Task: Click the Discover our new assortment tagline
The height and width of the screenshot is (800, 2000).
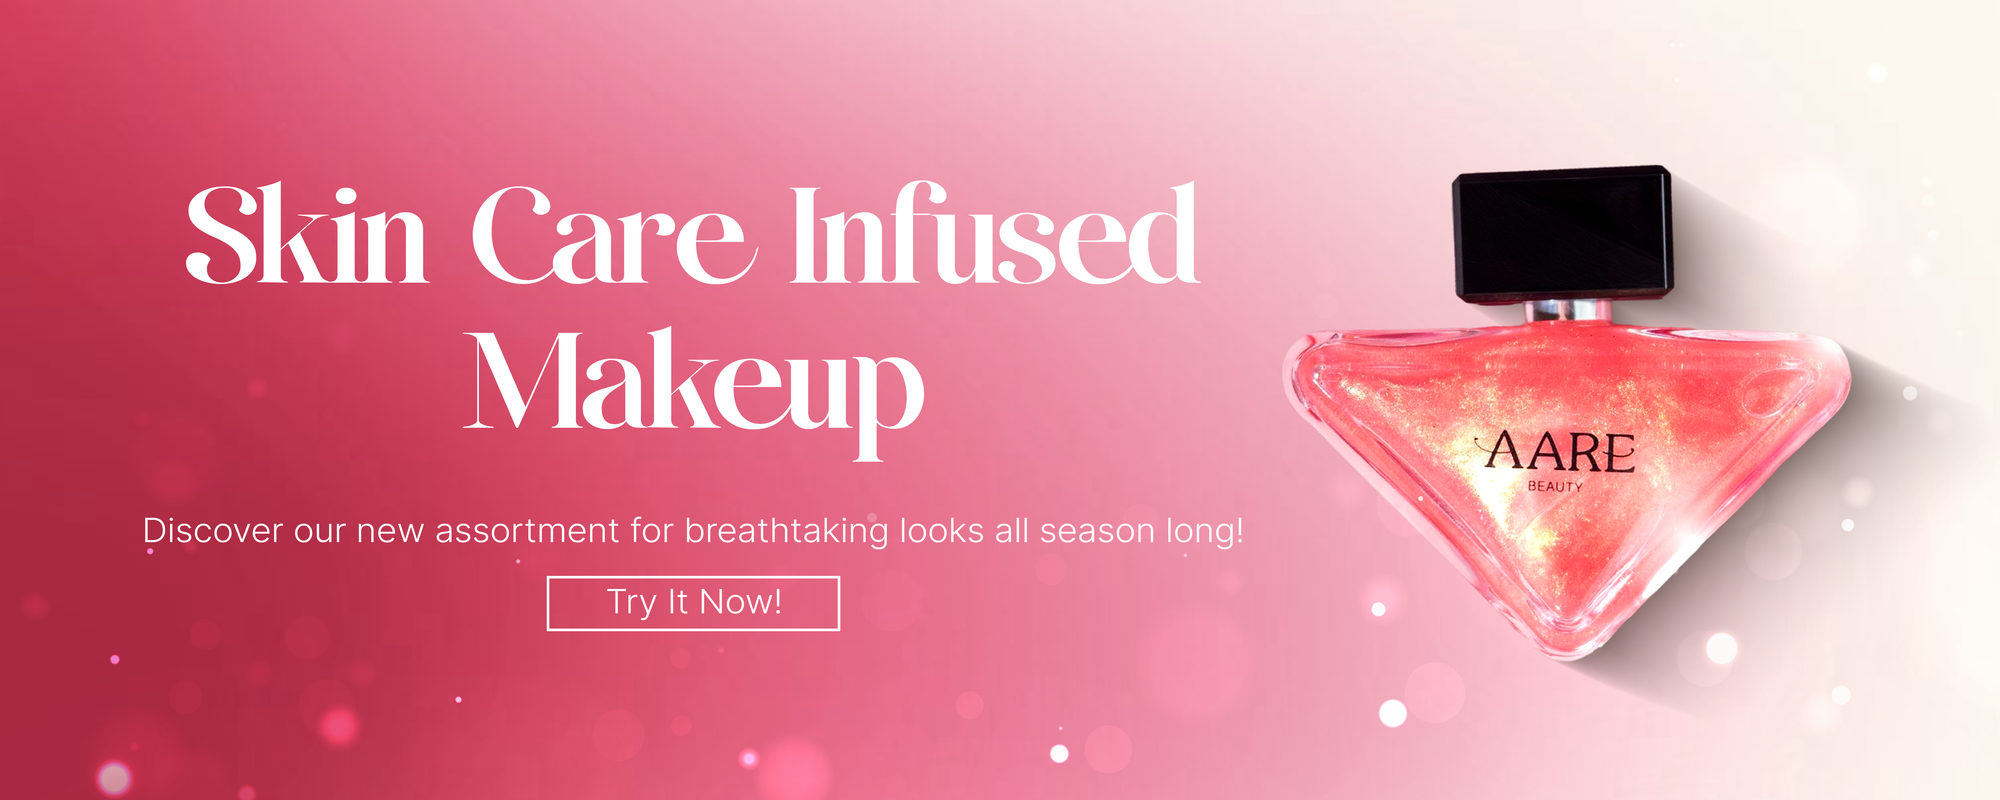Action: pos(693,530)
